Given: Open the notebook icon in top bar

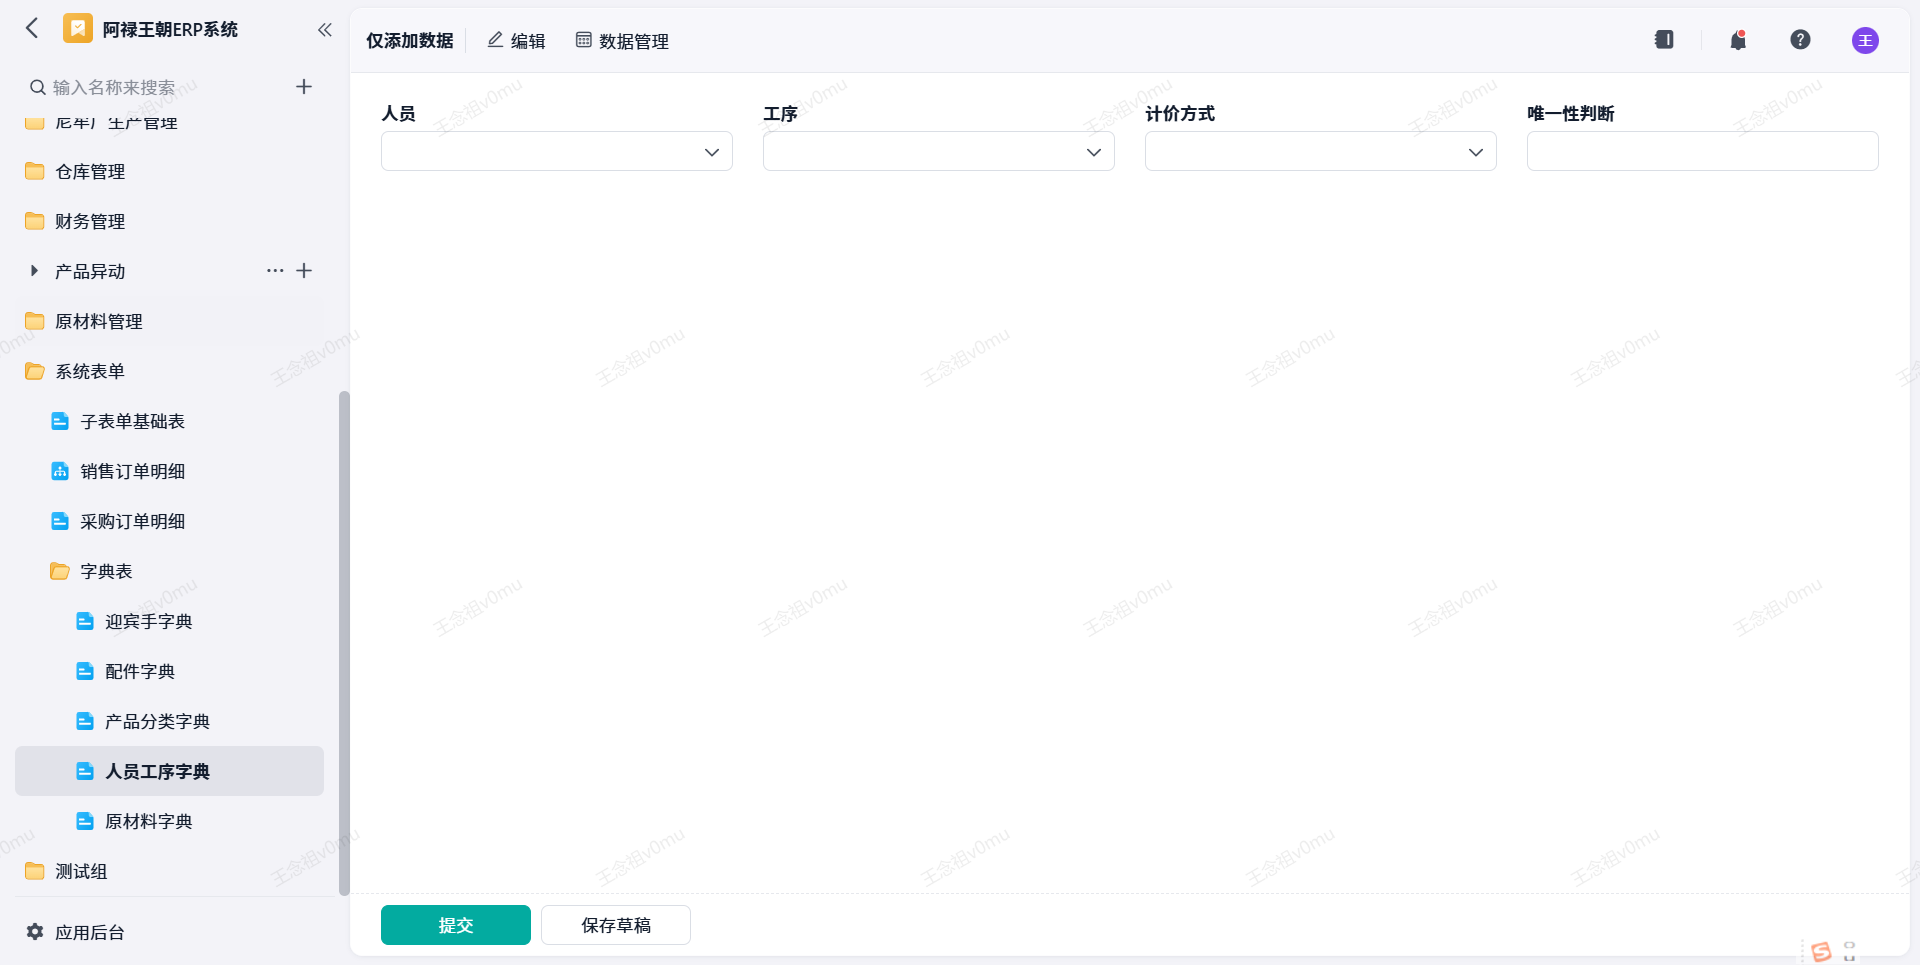Looking at the screenshot, I should 1664,40.
